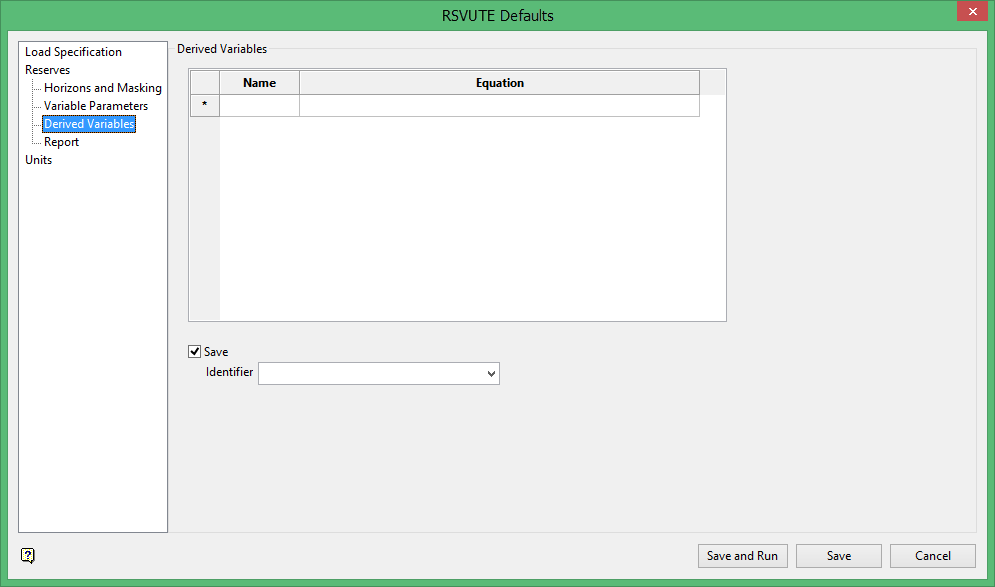The height and width of the screenshot is (587, 995).
Task: Open the Report page
Action: pyautogui.click(x=62, y=142)
